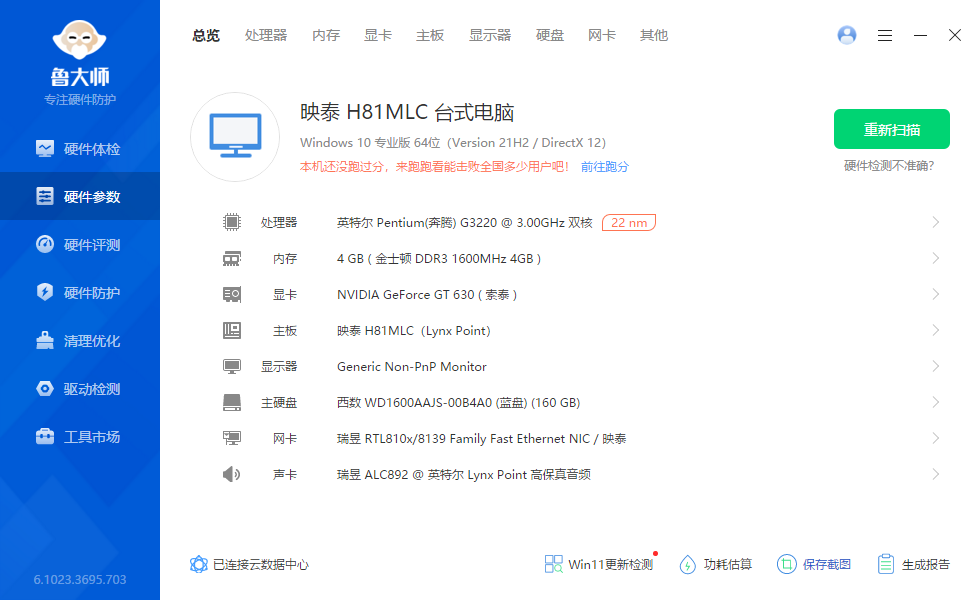The height and width of the screenshot is (600, 980).
Task: Expand the 显卡 row chevron
Action: coord(936,294)
